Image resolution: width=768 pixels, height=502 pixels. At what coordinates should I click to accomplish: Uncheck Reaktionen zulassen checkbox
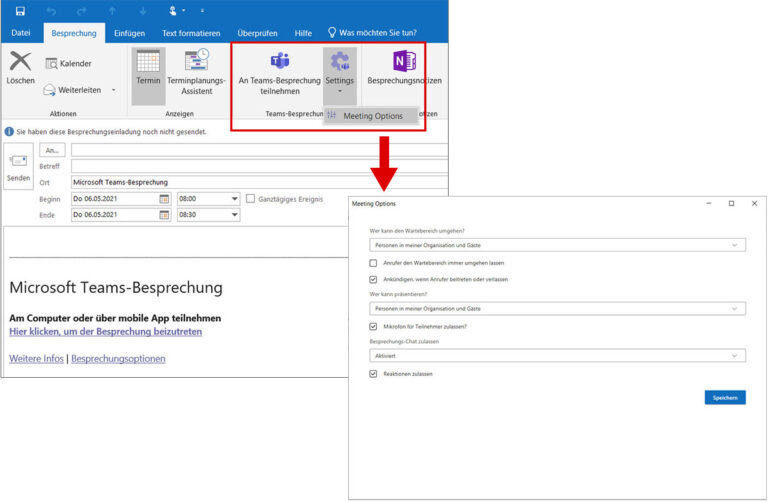[x=373, y=374]
